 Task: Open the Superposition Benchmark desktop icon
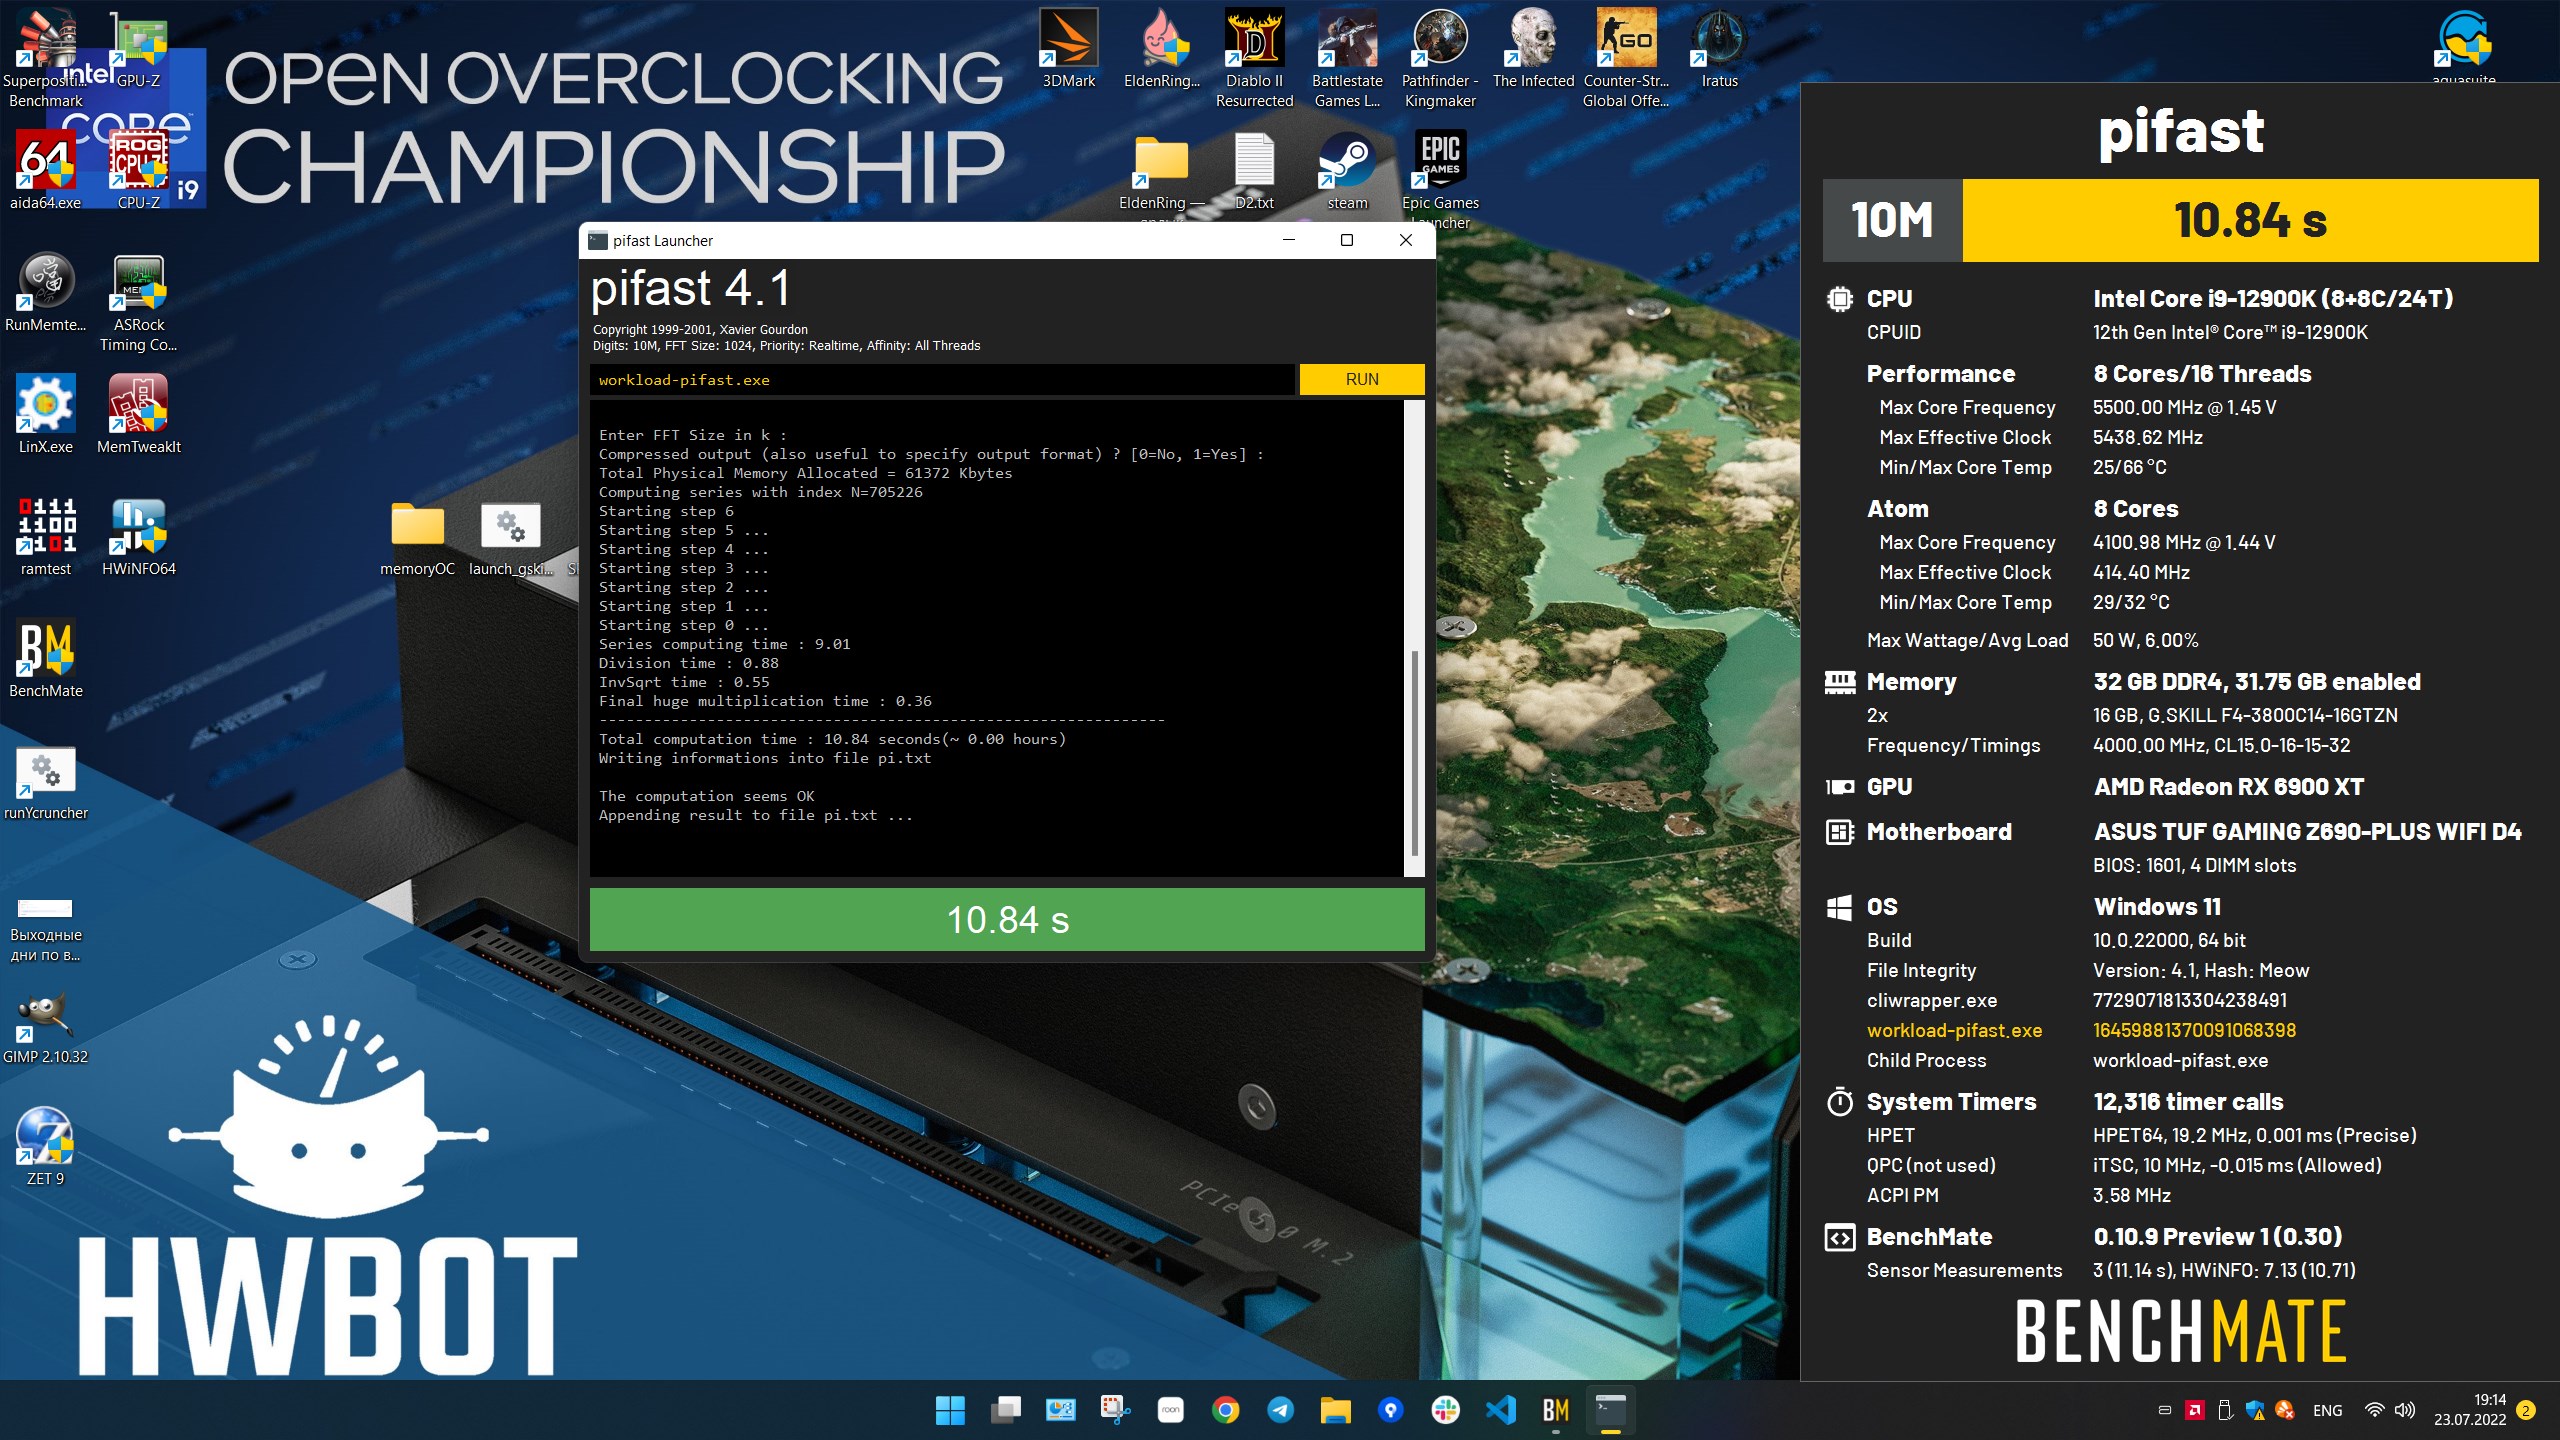click(x=45, y=58)
